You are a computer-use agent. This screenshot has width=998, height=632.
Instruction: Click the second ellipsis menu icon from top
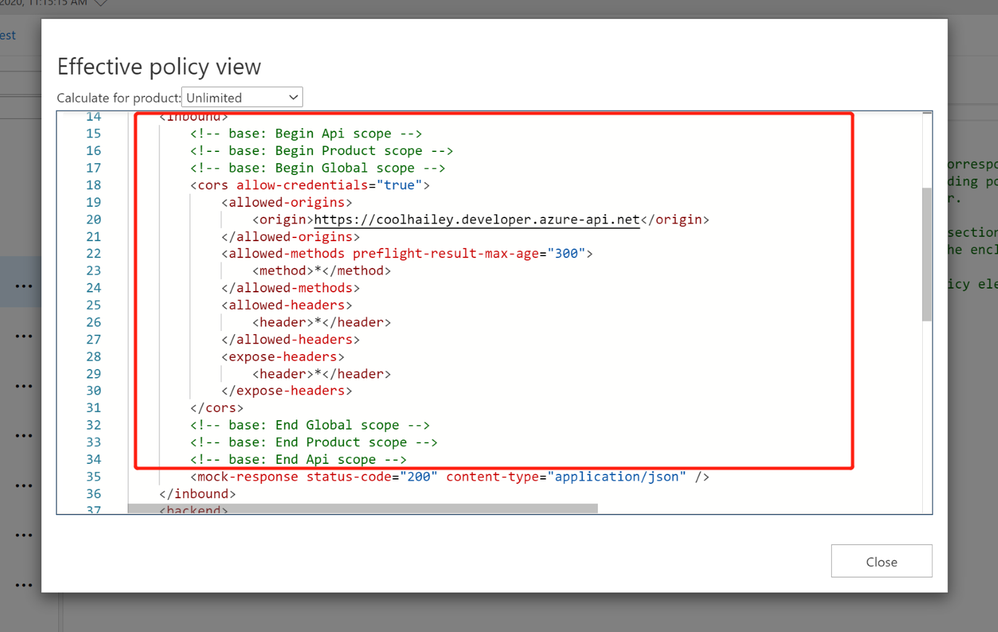(24, 335)
